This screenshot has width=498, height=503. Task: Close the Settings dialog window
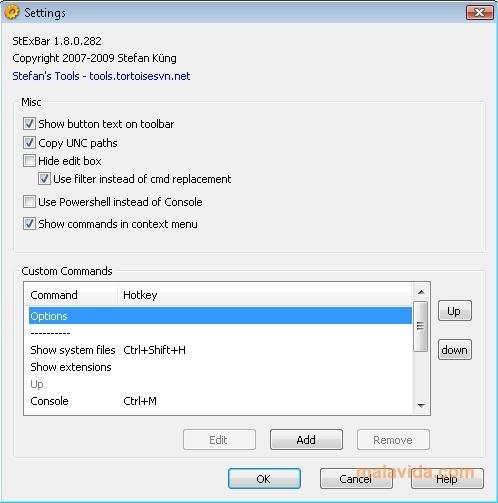479,13
